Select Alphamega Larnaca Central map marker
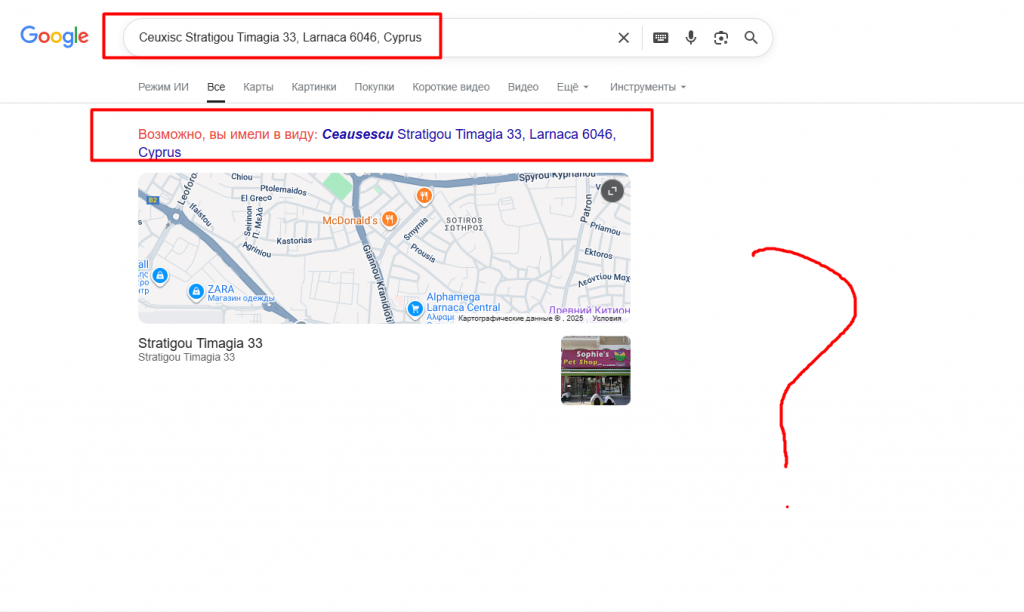 414,309
